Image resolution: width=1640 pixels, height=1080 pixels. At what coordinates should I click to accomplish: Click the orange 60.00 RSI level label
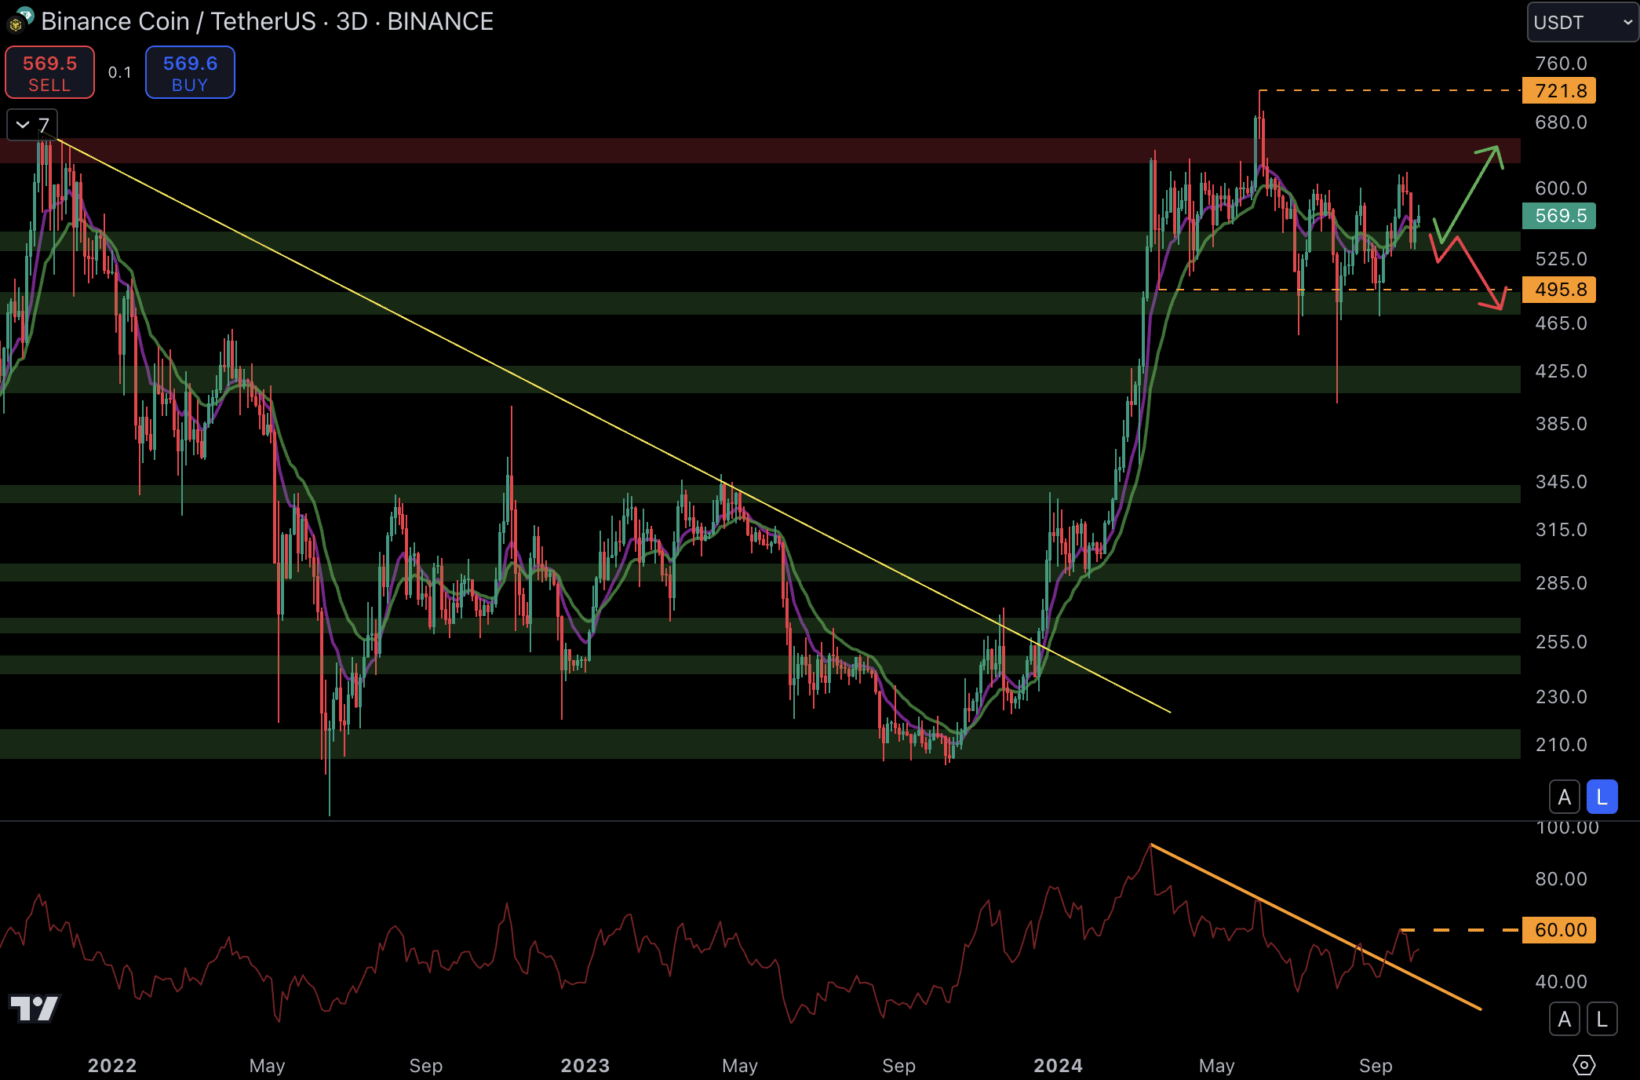click(1559, 930)
